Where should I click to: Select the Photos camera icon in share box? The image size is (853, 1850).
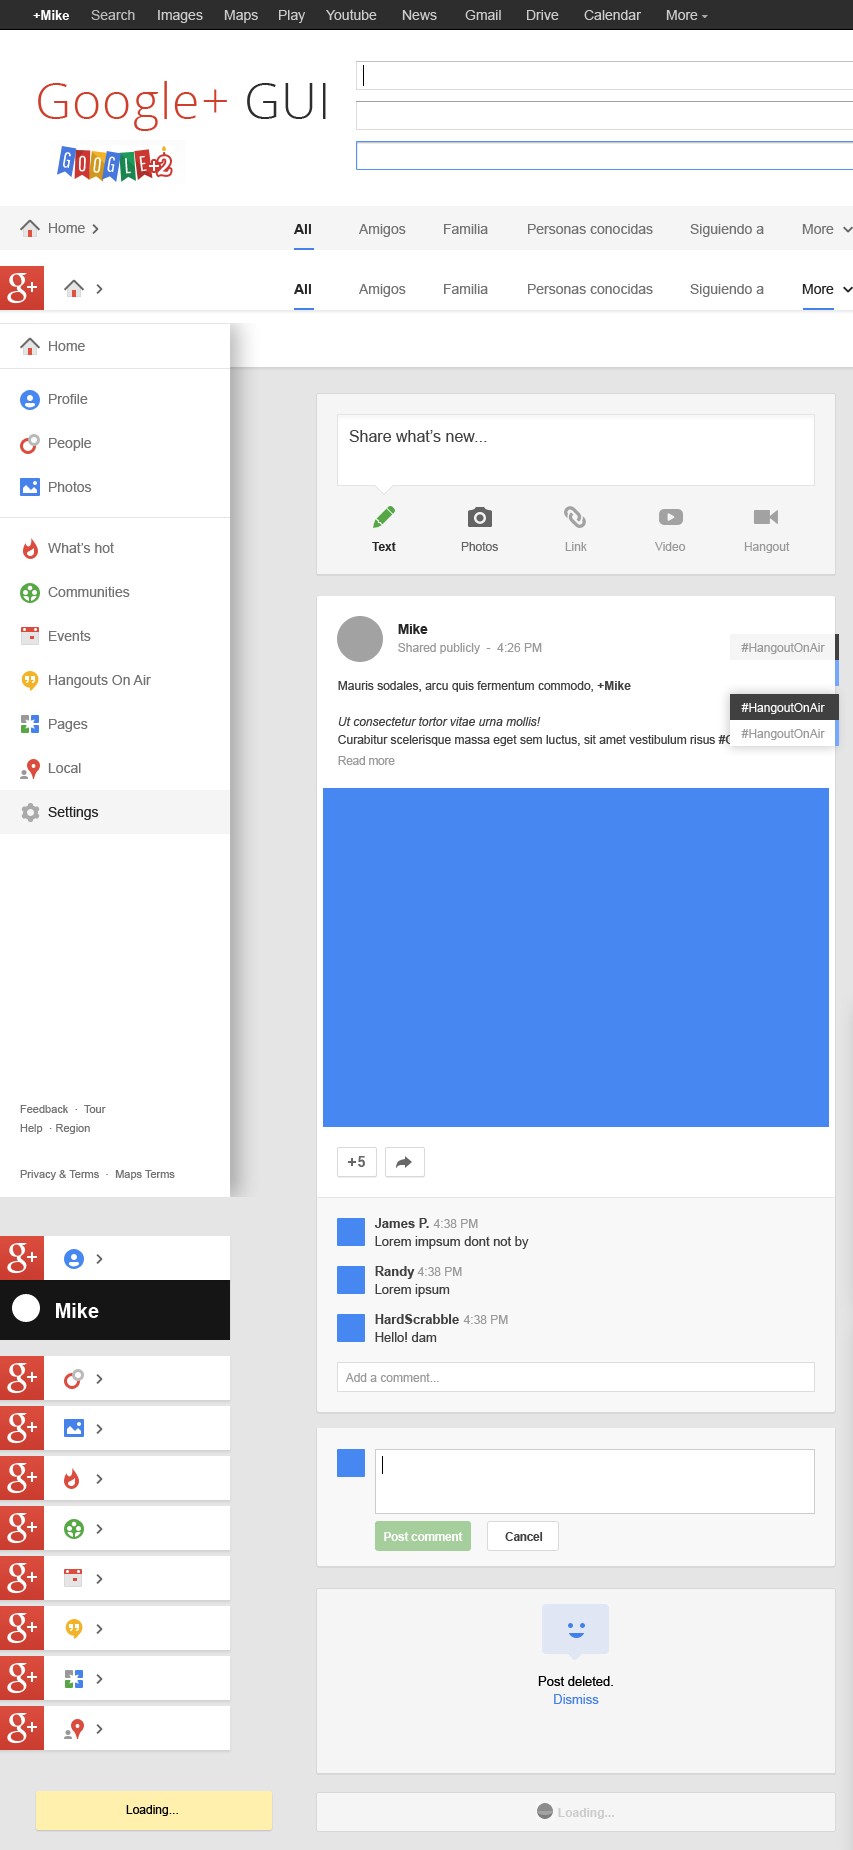coord(480,517)
